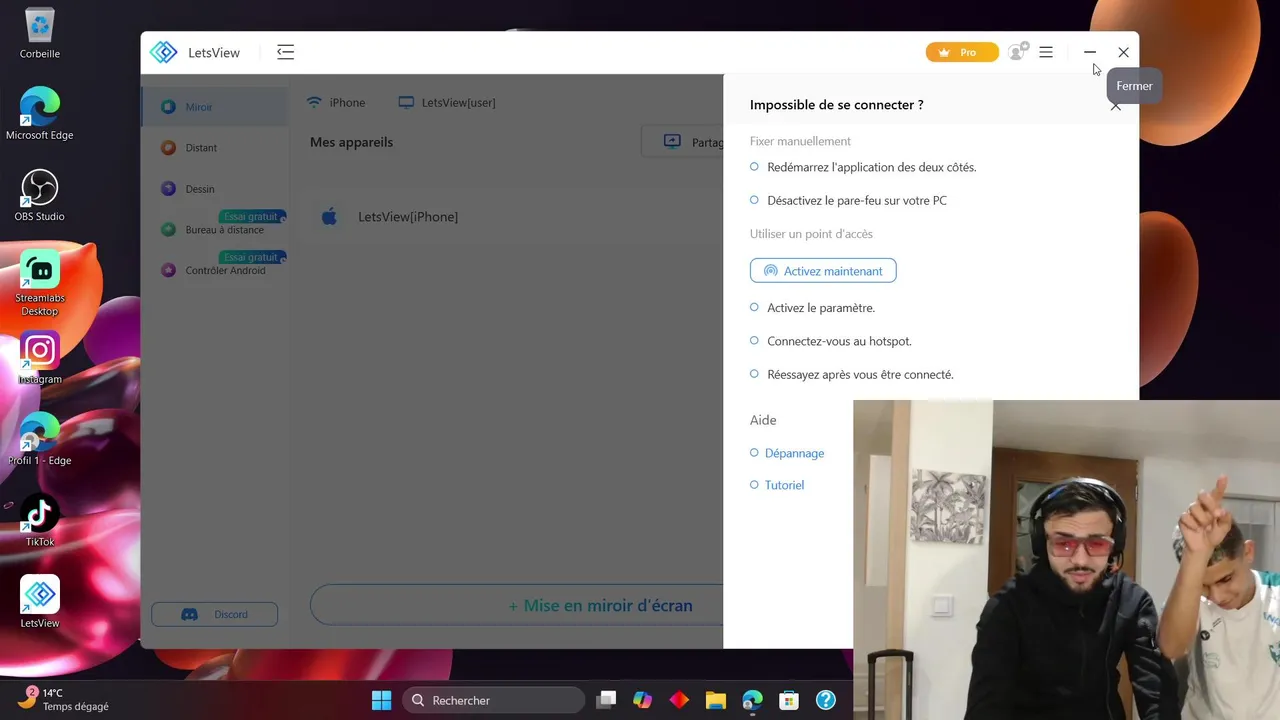Screen dimensions: 1280x720
Task: Open the Discord button
Action: click(214, 614)
